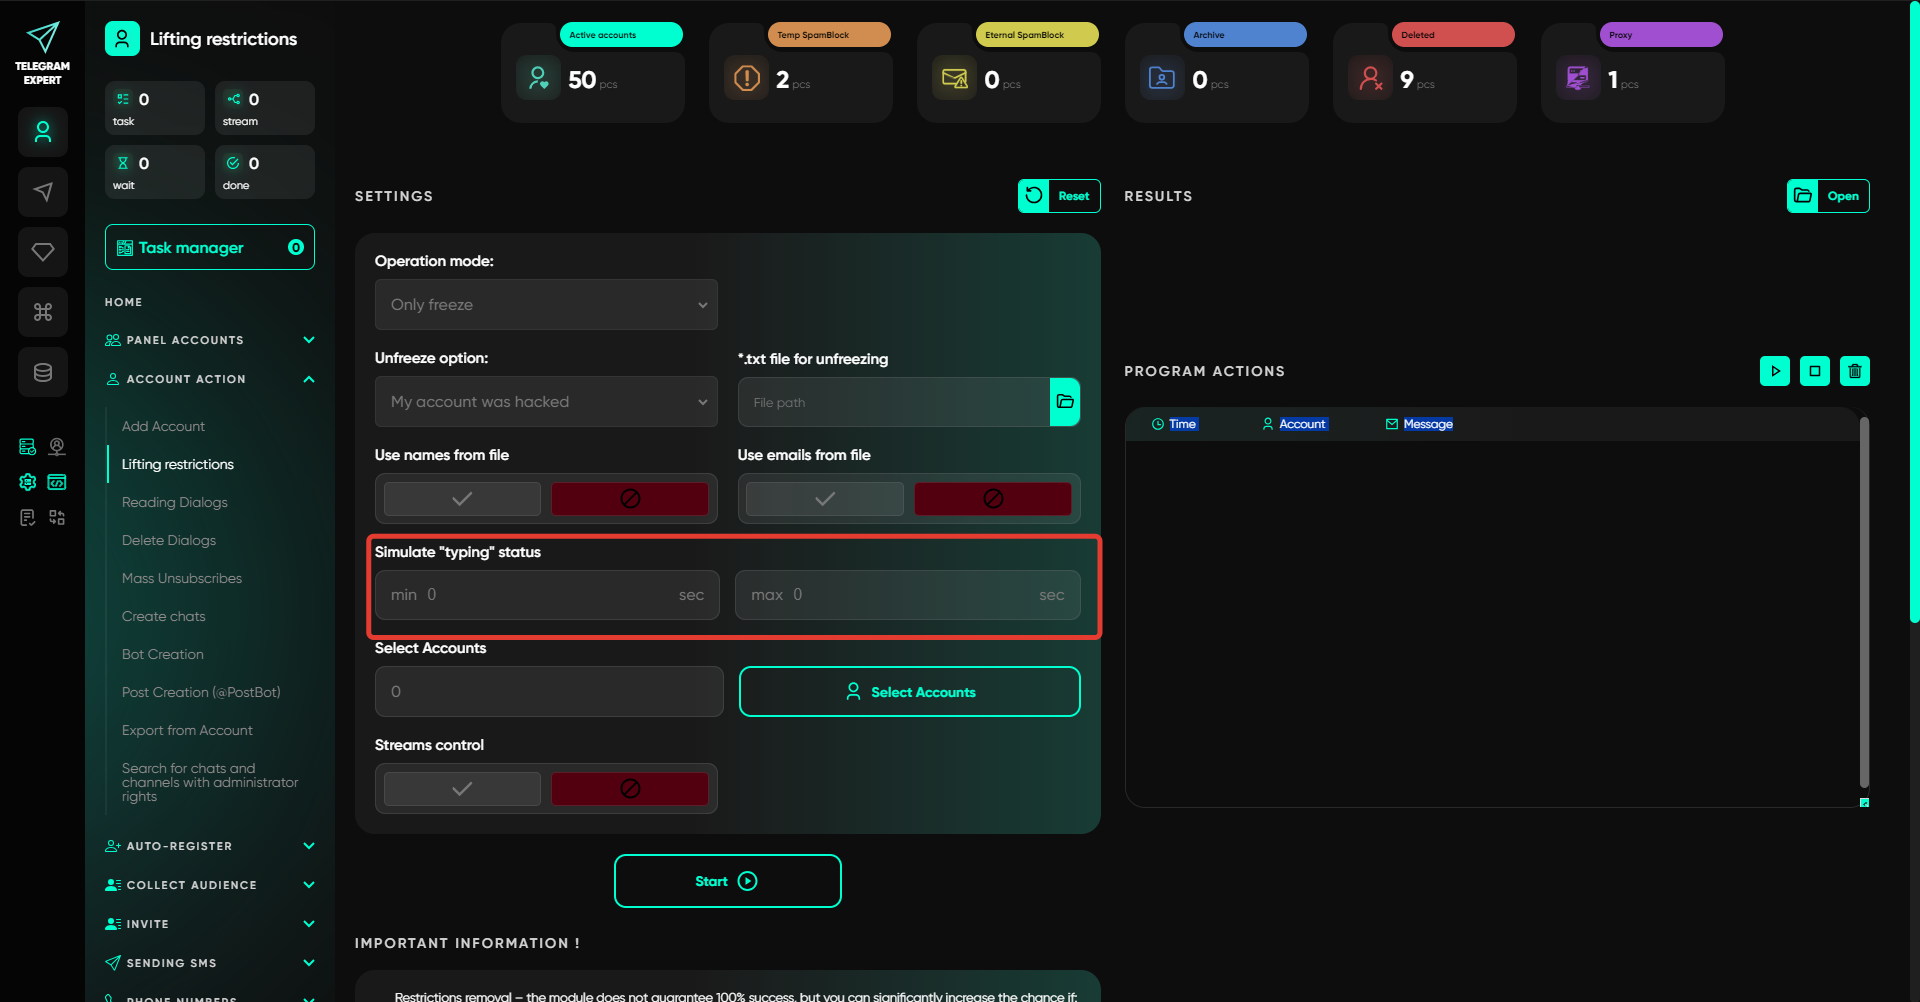Click the stream counter tile

coord(265,108)
